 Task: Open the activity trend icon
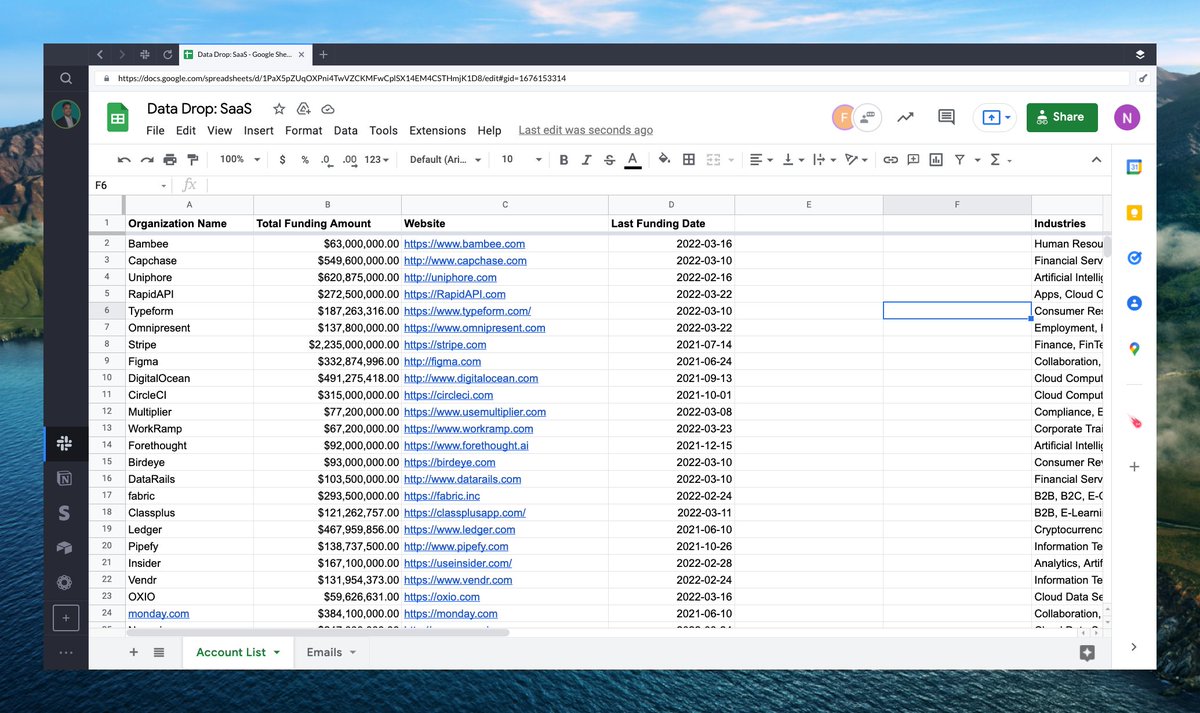coord(905,117)
